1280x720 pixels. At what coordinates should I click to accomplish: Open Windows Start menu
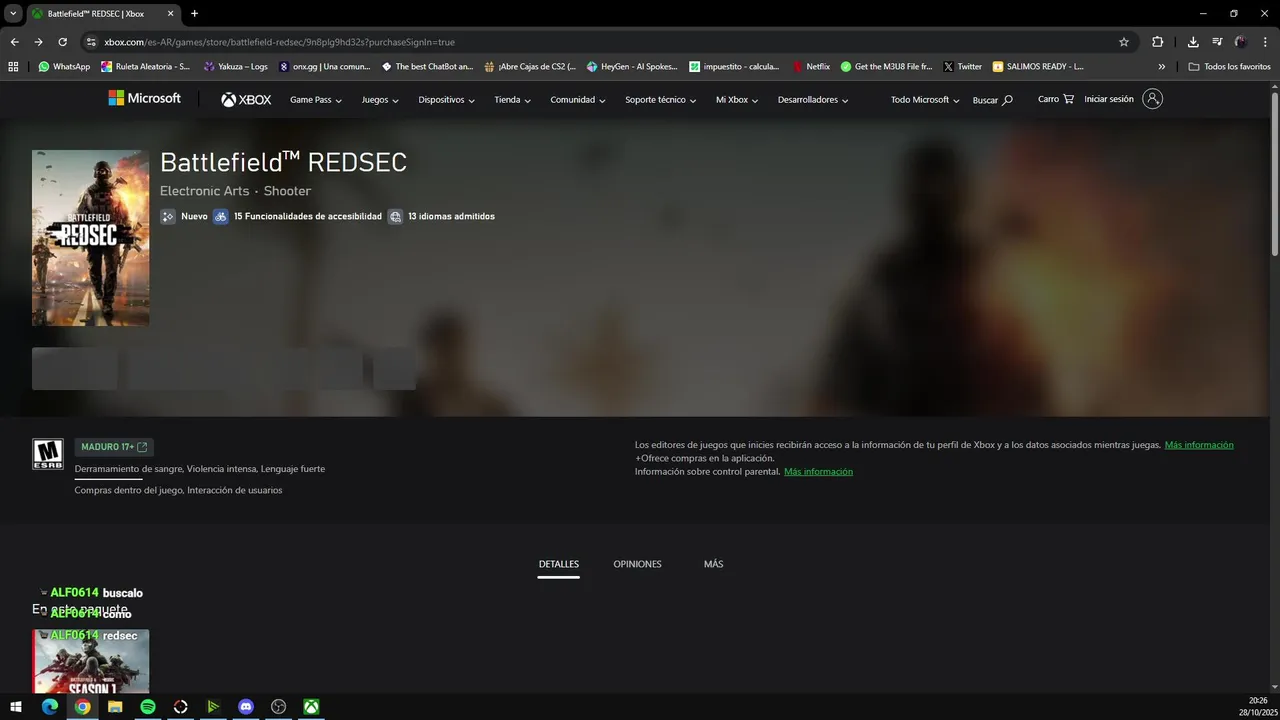pos(16,707)
